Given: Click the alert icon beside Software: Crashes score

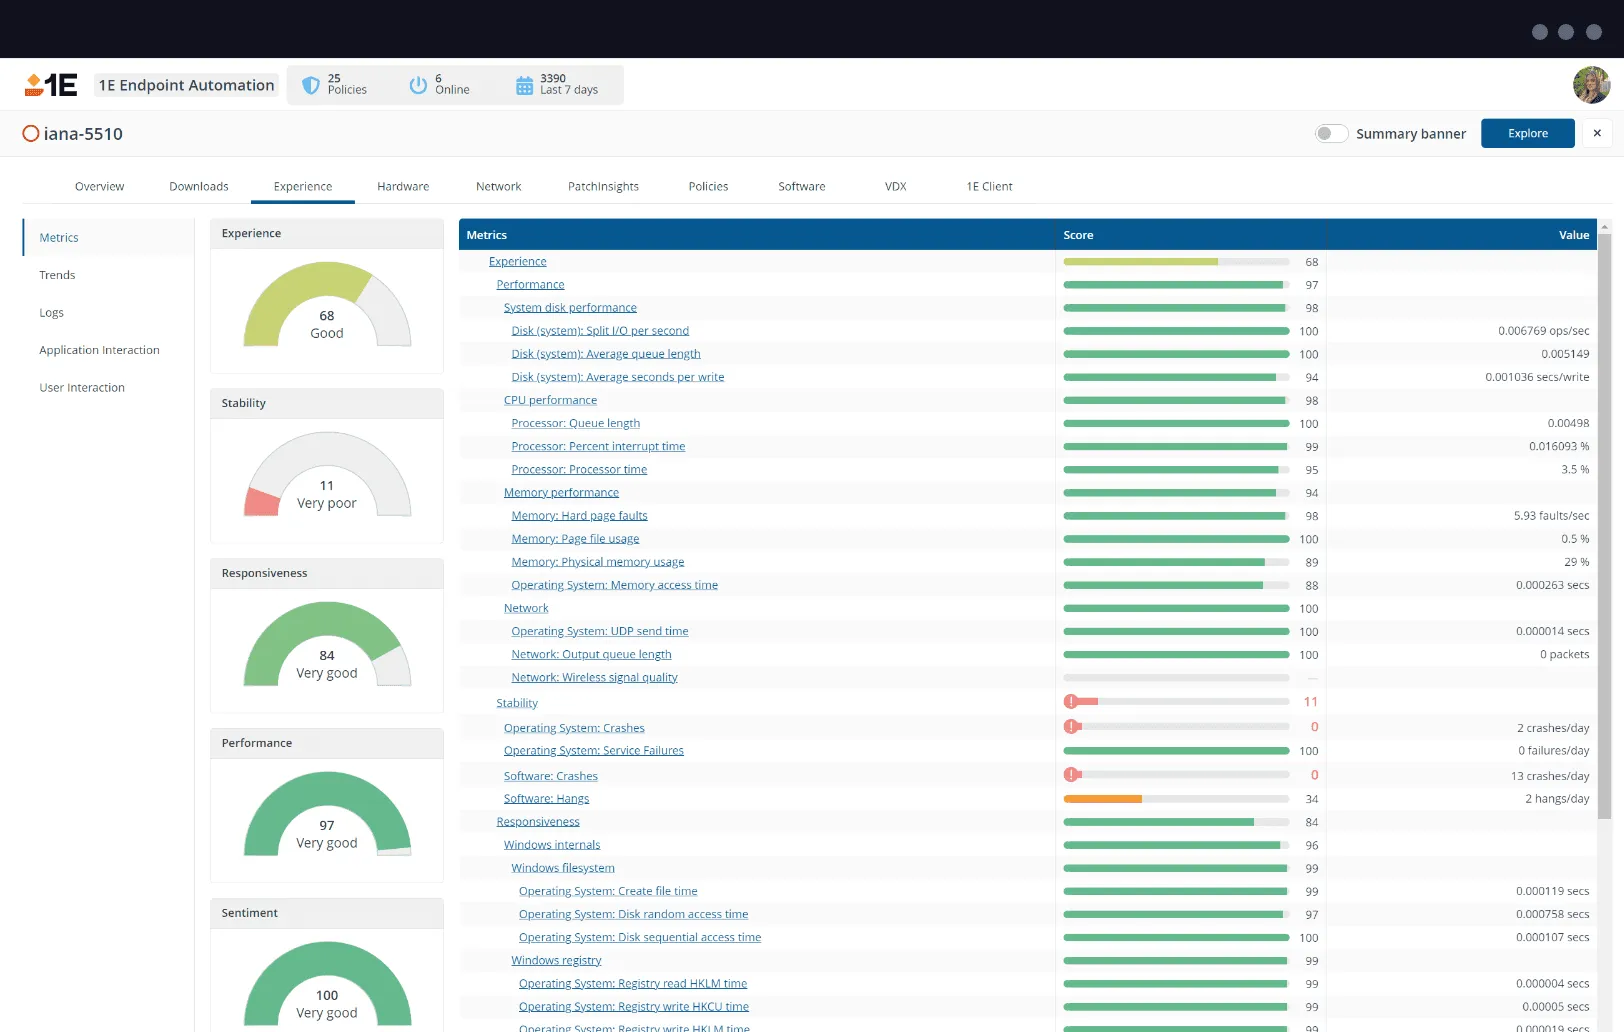Looking at the screenshot, I should click(1073, 774).
